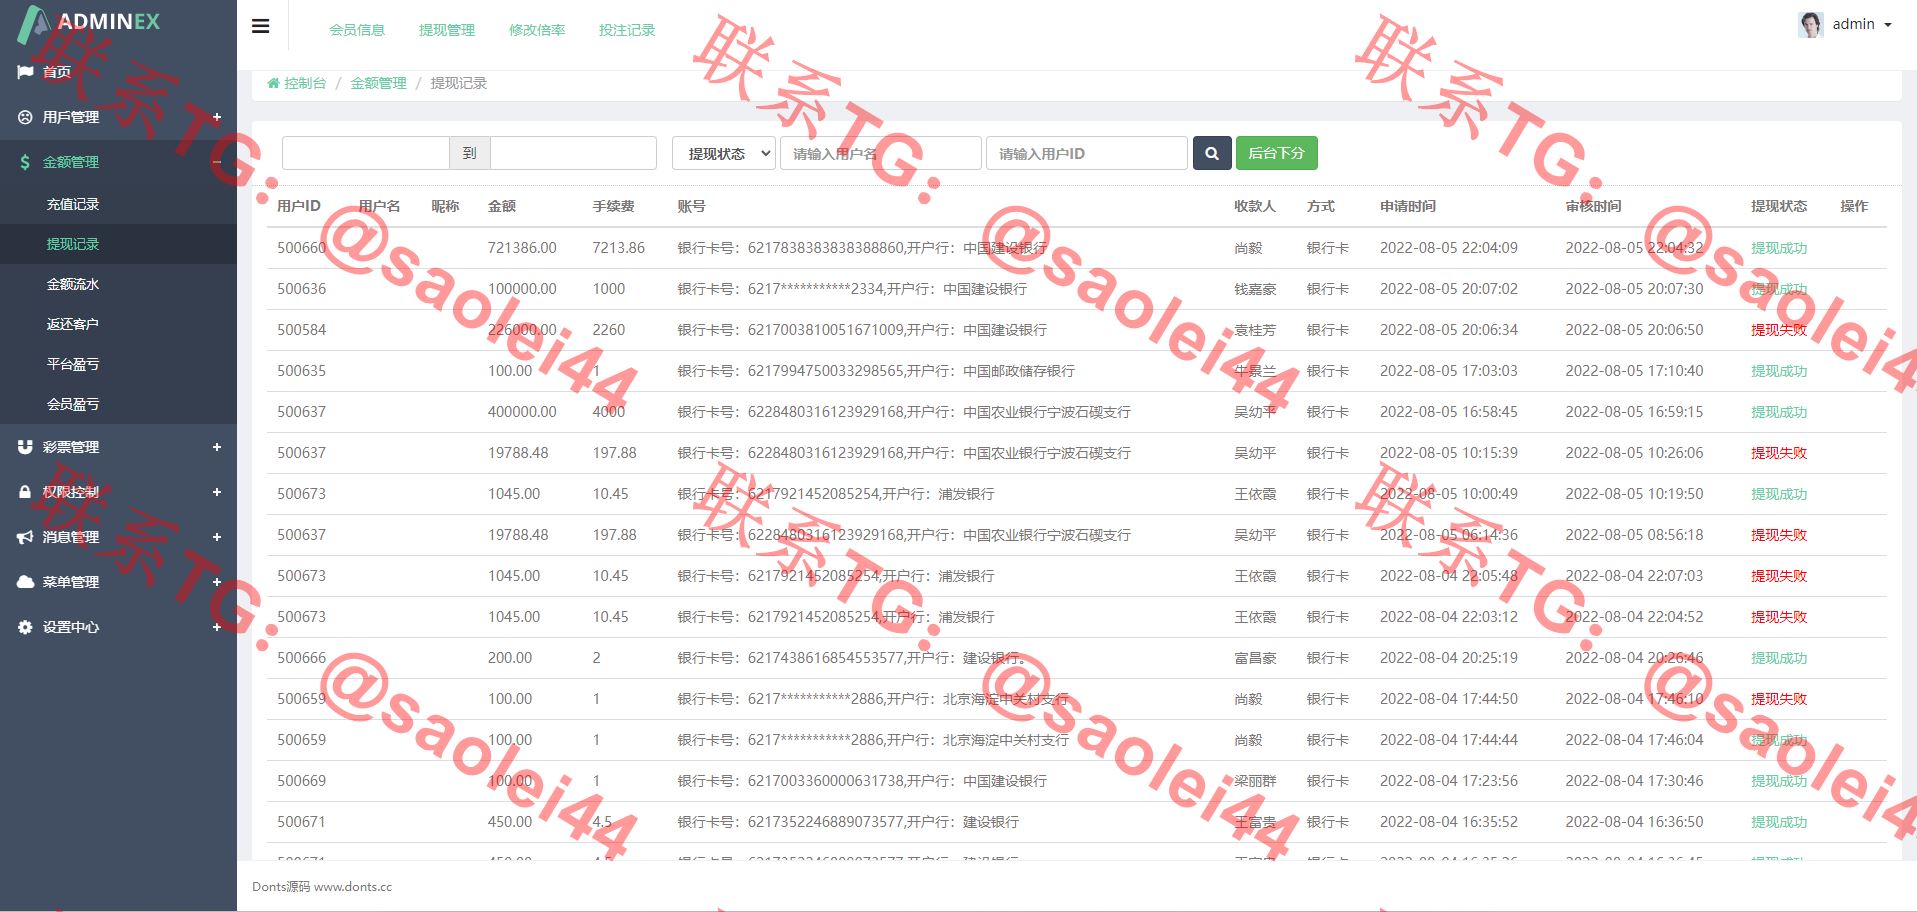Open the admin user dropdown
The height and width of the screenshot is (912, 1917).
click(1861, 24)
